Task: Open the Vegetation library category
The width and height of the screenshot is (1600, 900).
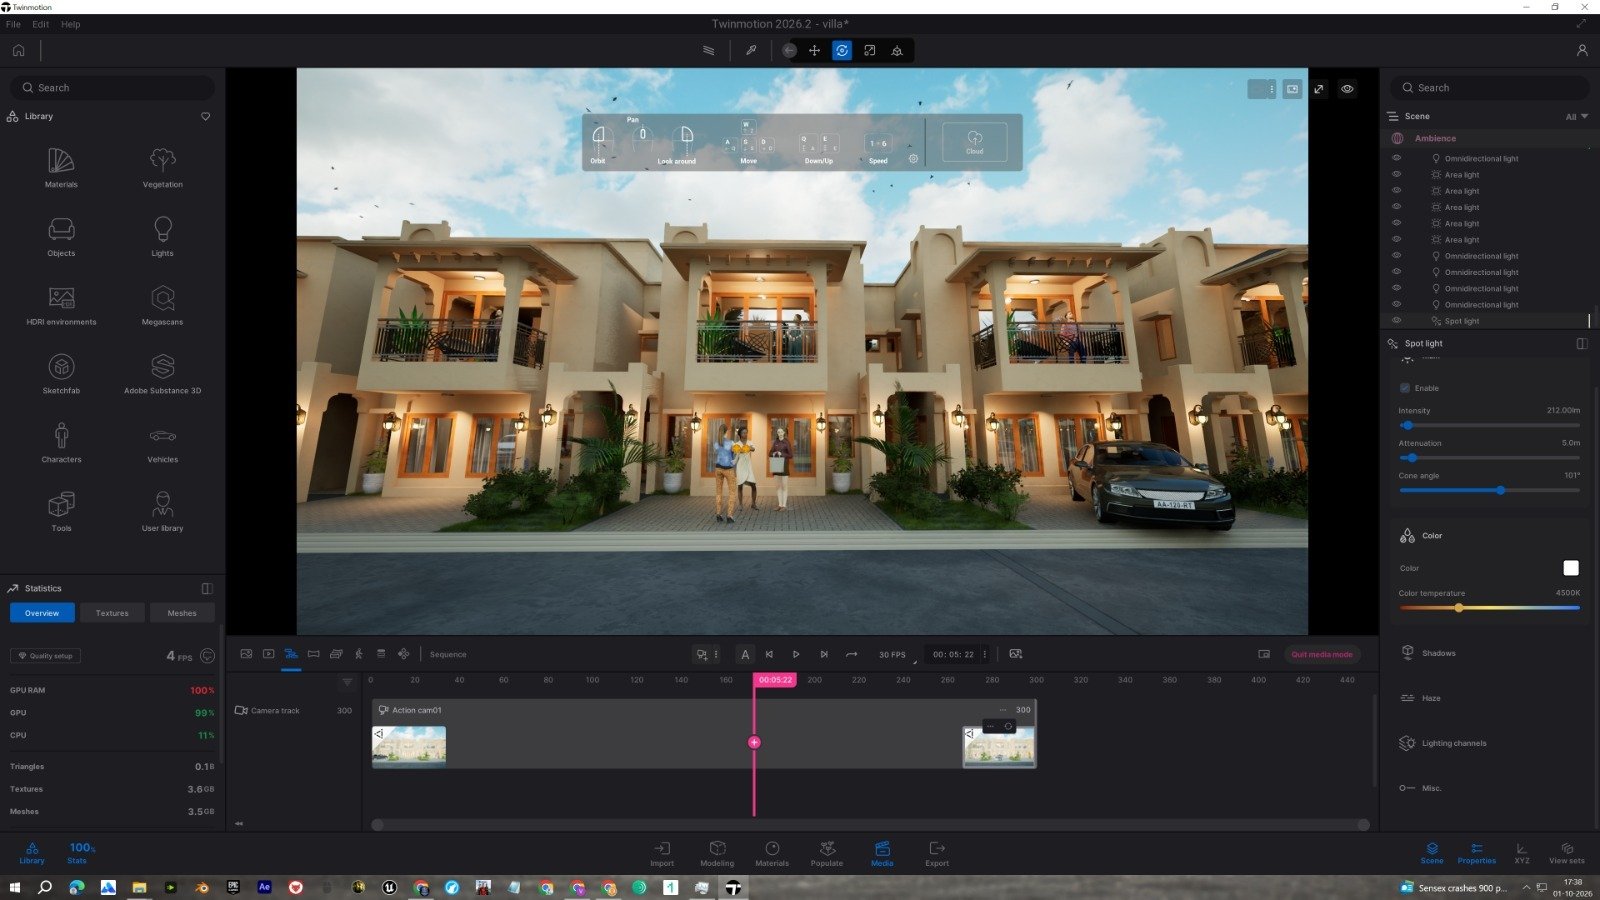Action: [162, 167]
